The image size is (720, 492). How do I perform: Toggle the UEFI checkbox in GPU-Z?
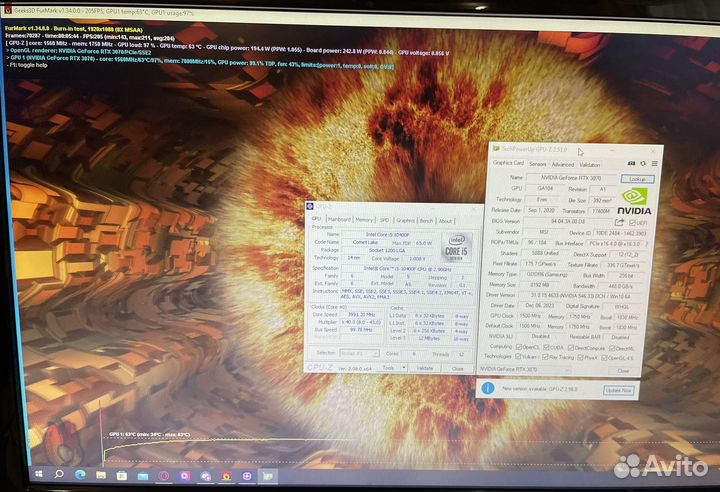[x=632, y=223]
